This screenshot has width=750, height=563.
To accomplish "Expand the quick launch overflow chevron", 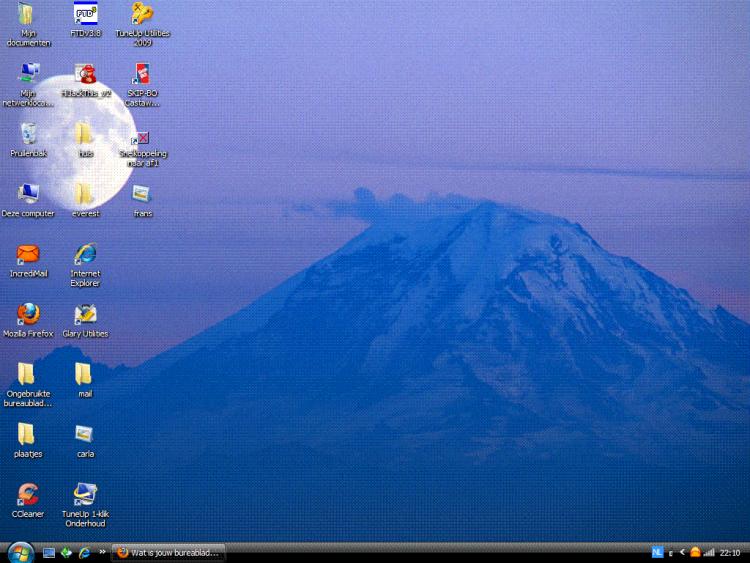I will pyautogui.click(x=102, y=552).
